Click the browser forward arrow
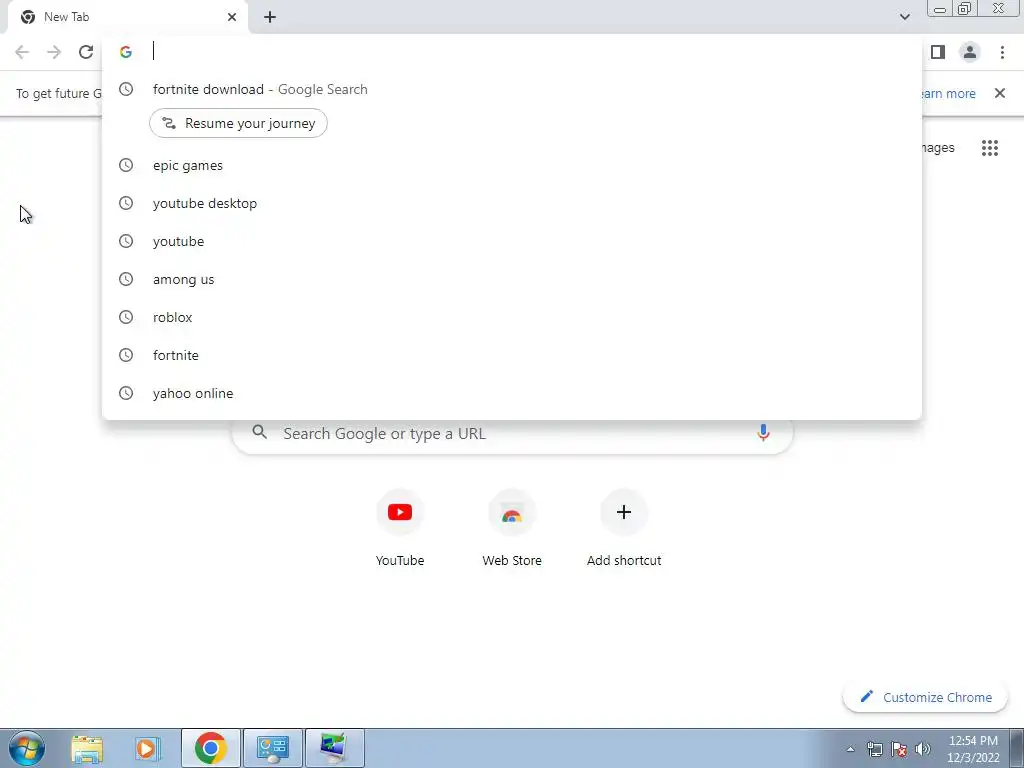 (54, 52)
